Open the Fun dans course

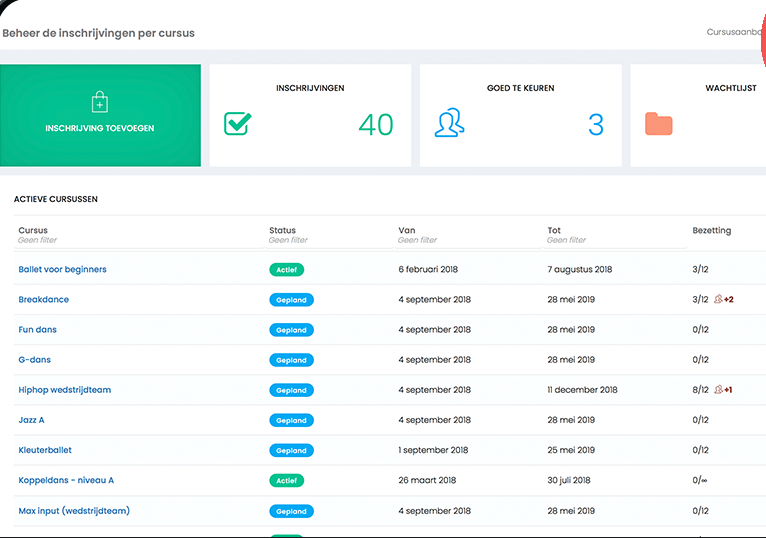(x=38, y=329)
